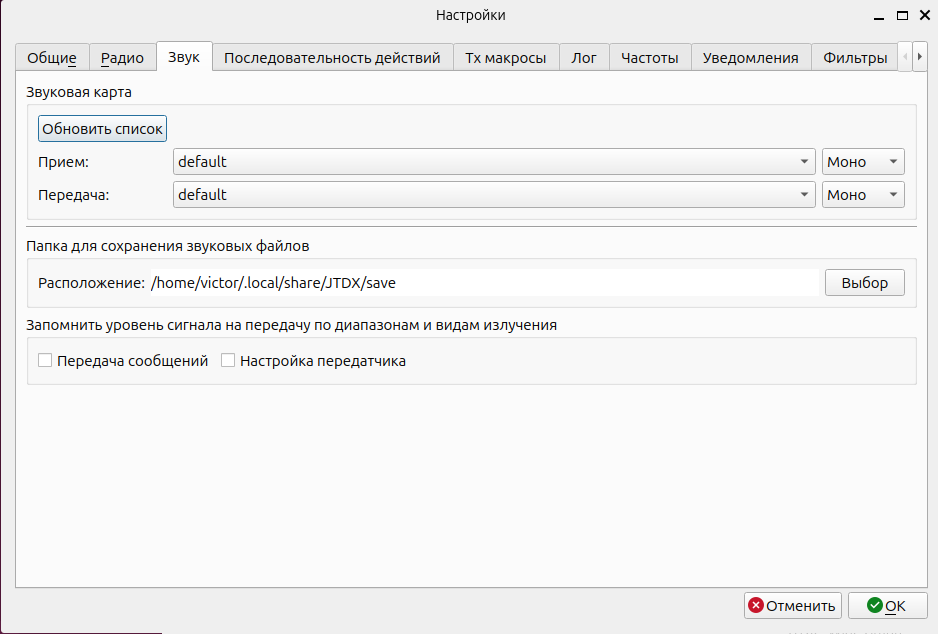Close the Настройки window
Image resolution: width=938 pixels, height=634 pixels.
point(925,16)
